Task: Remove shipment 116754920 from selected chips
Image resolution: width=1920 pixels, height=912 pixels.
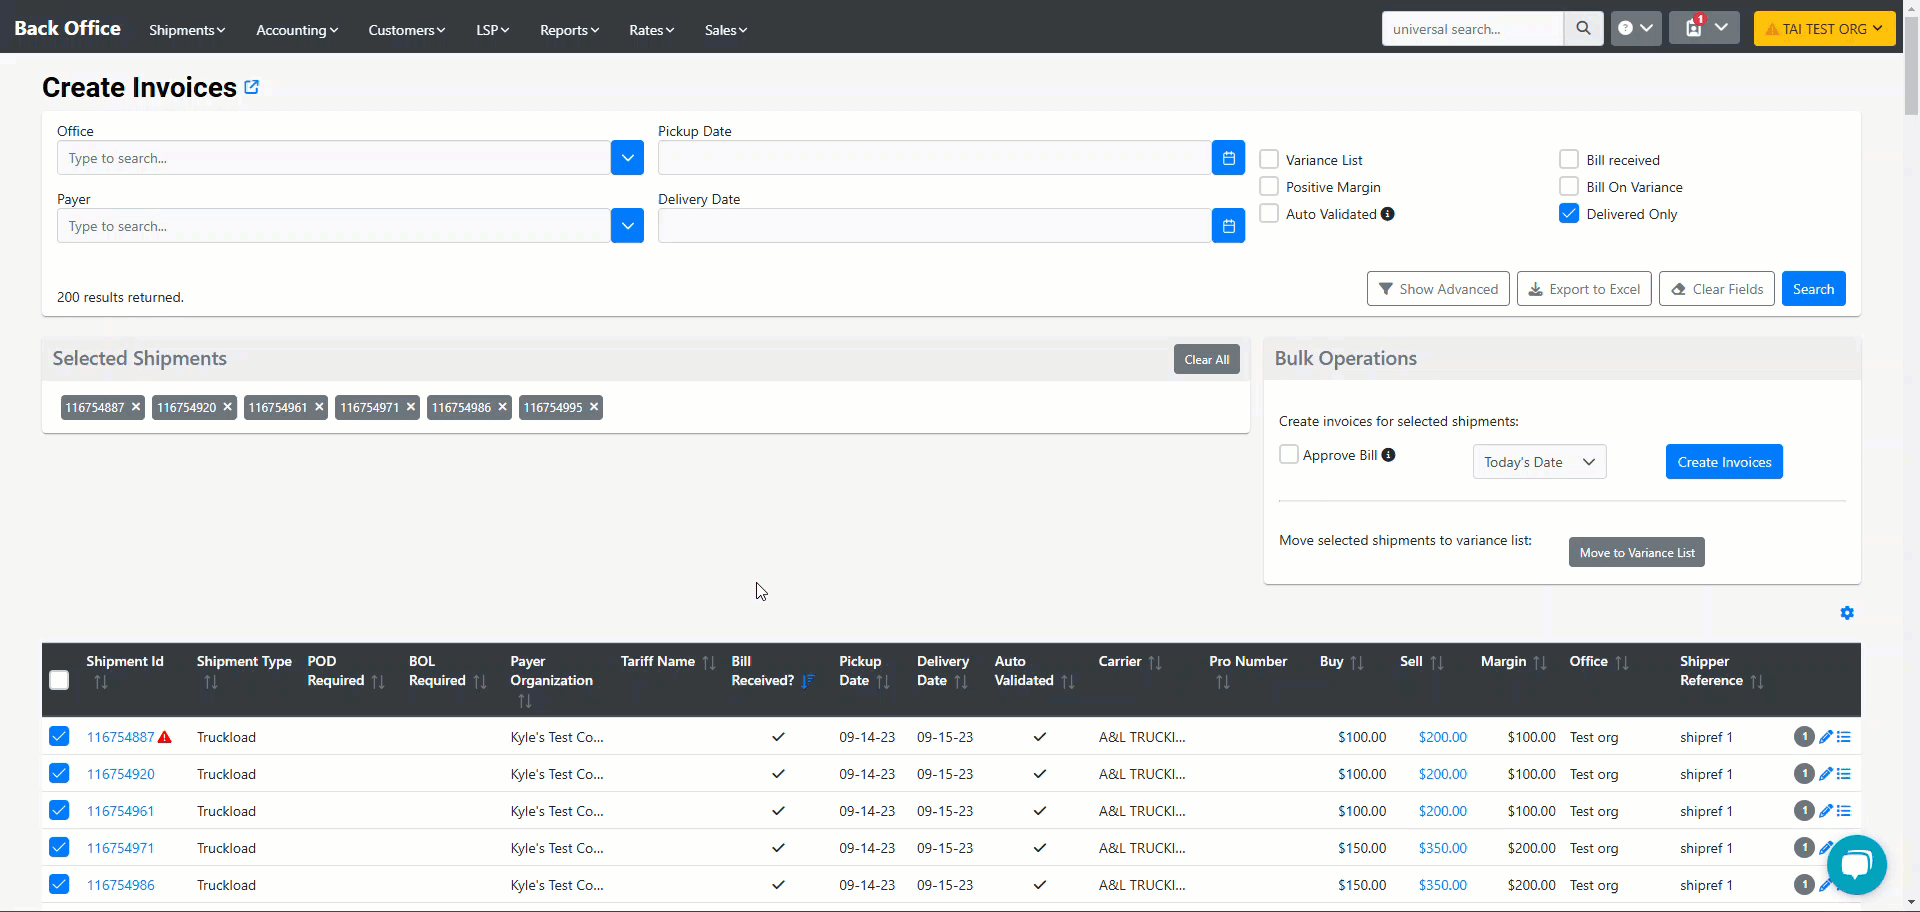Action: coord(228,407)
